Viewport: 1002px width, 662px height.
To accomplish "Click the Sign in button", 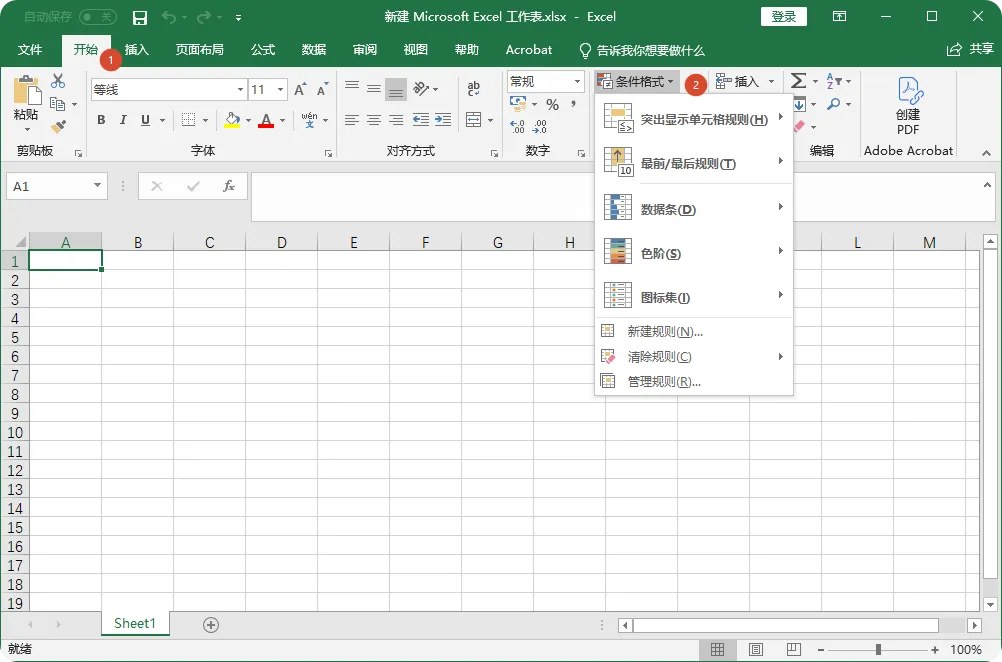I will (783, 17).
